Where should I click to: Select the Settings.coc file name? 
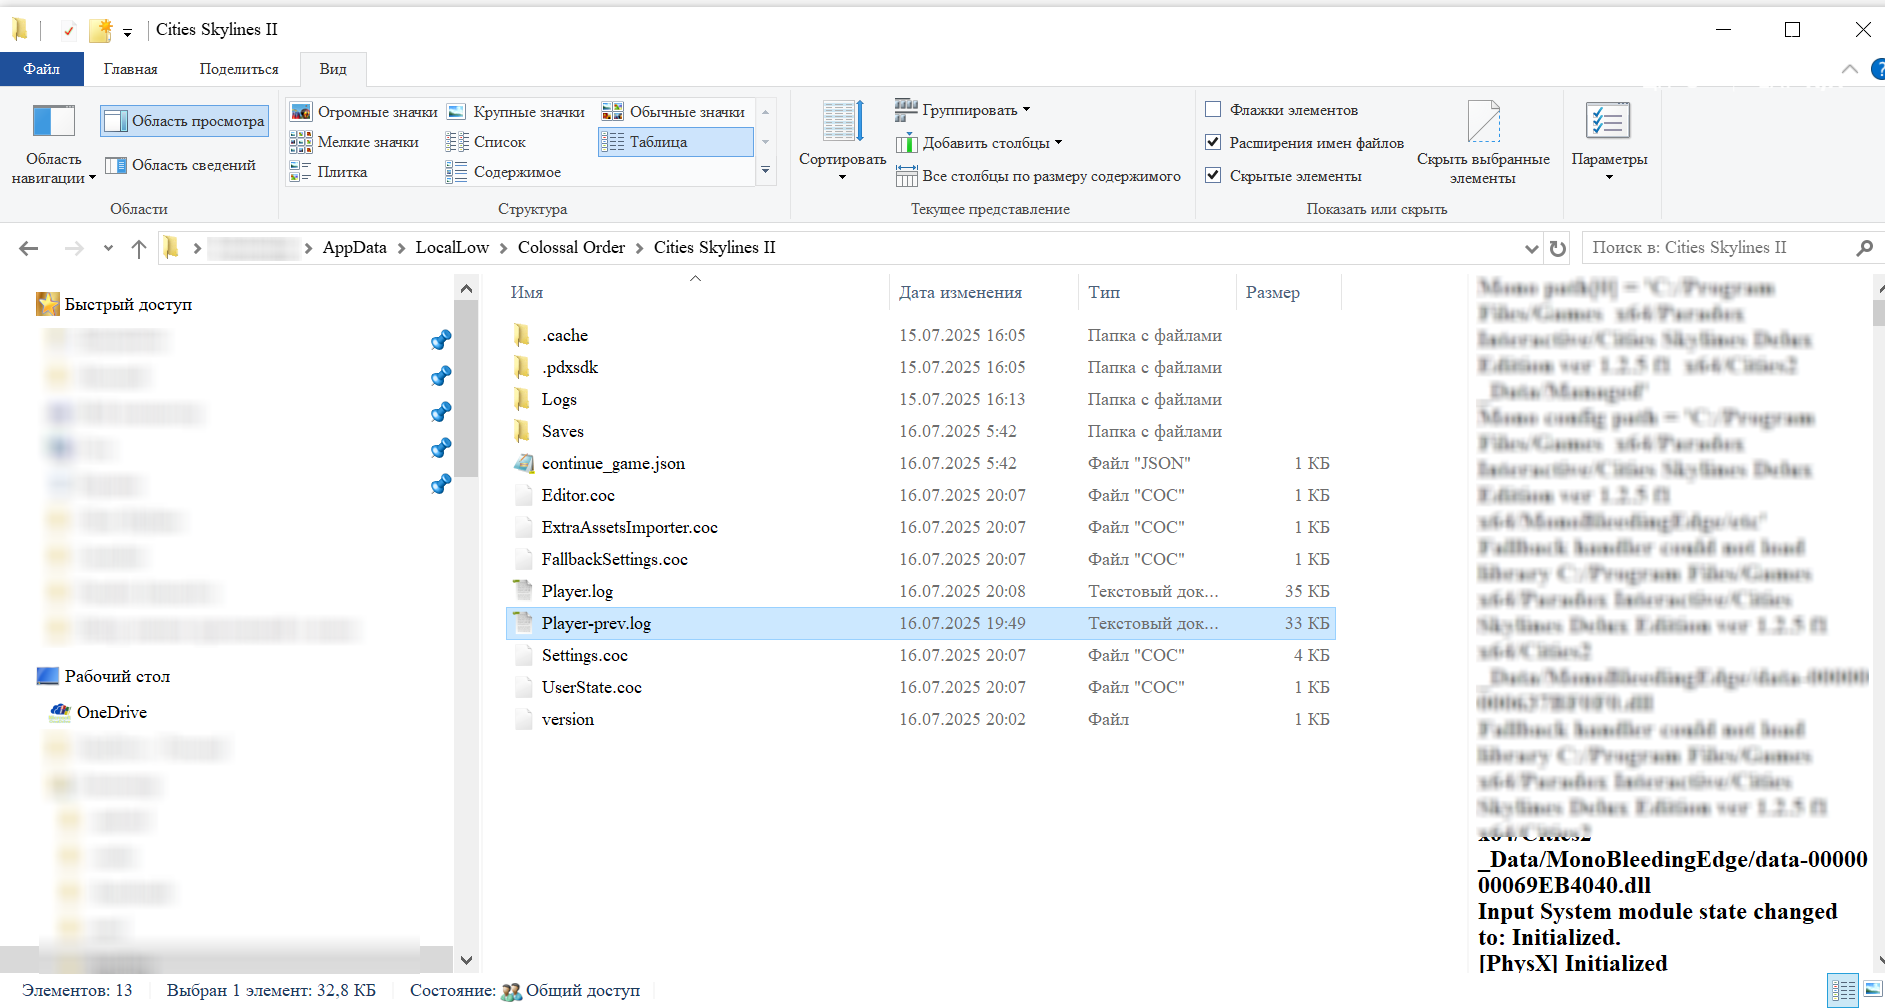coord(585,655)
